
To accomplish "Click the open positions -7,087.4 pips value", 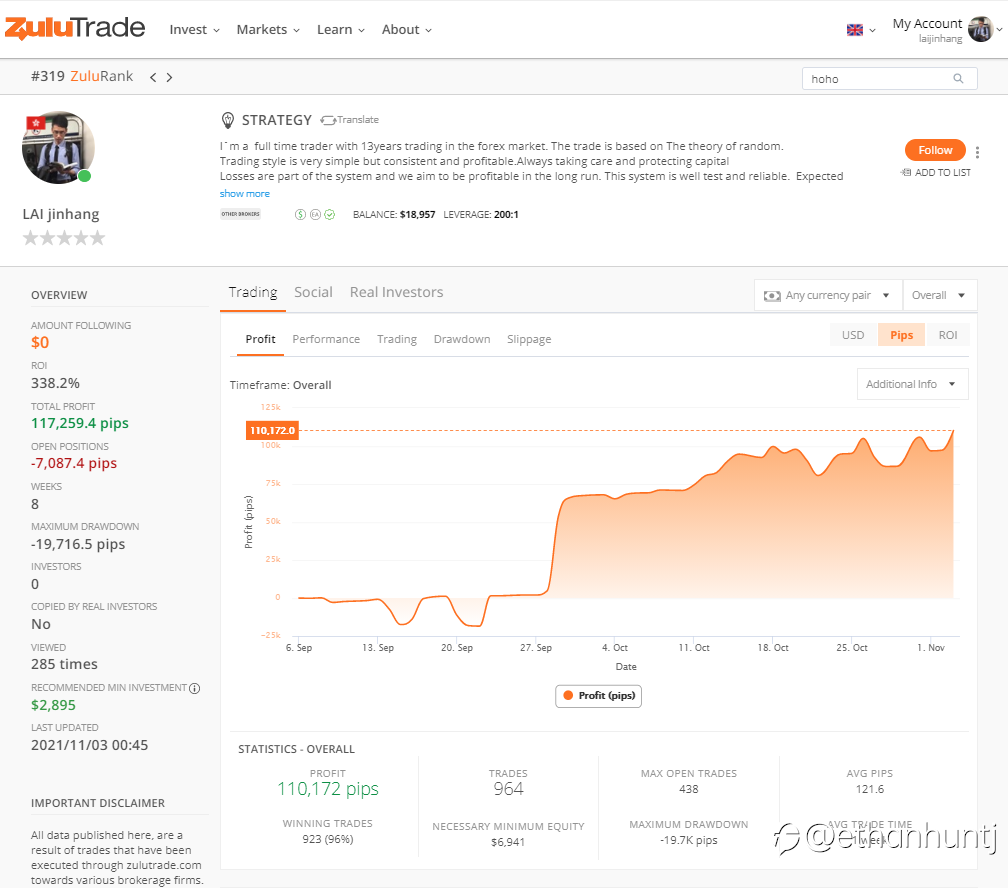I will pyautogui.click(x=74, y=463).
